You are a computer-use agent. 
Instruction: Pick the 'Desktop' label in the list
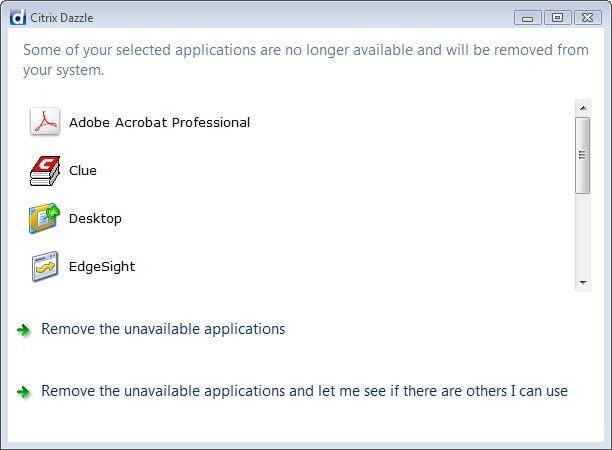tap(95, 218)
